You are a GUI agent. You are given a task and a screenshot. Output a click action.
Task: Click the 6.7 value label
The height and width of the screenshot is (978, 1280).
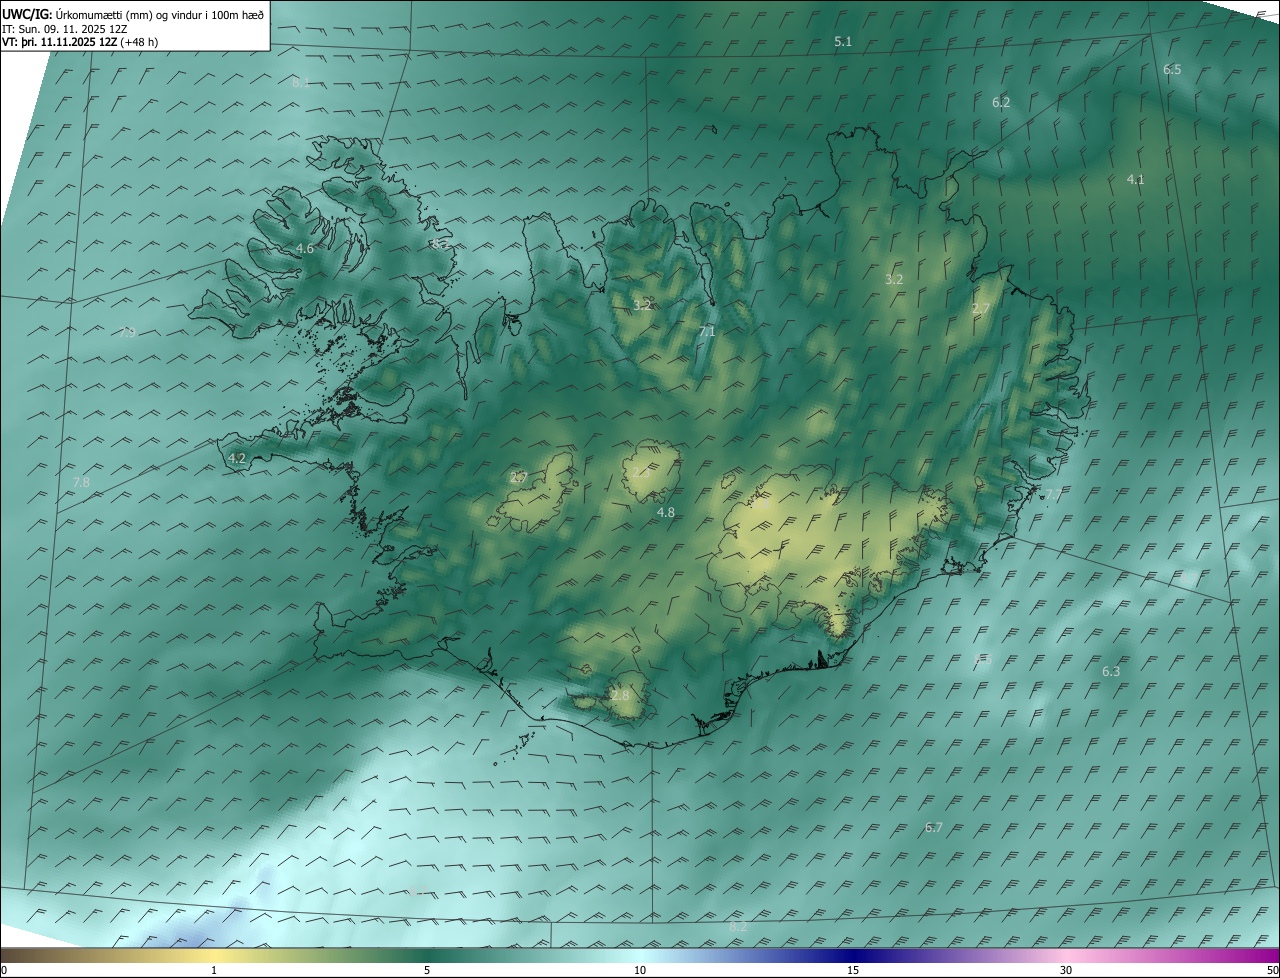(934, 827)
